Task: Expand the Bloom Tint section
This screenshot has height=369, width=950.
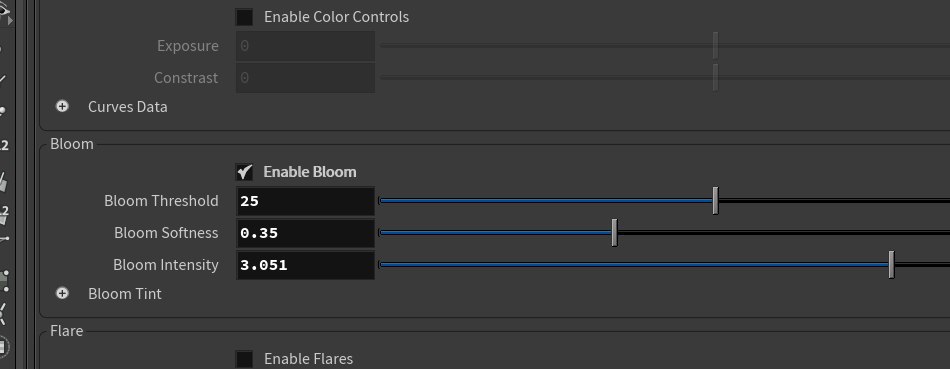Action: point(62,293)
